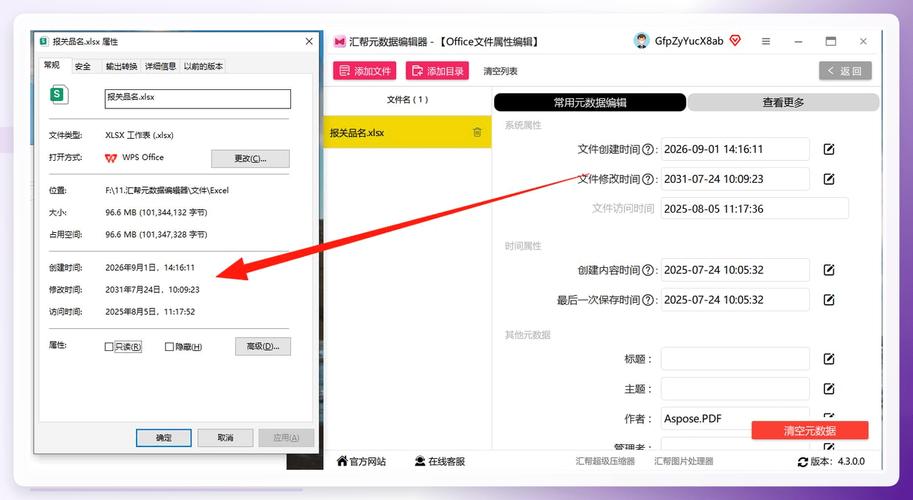Open the 官方网站 link
Image resolution: width=913 pixels, height=500 pixels.
(x=361, y=462)
